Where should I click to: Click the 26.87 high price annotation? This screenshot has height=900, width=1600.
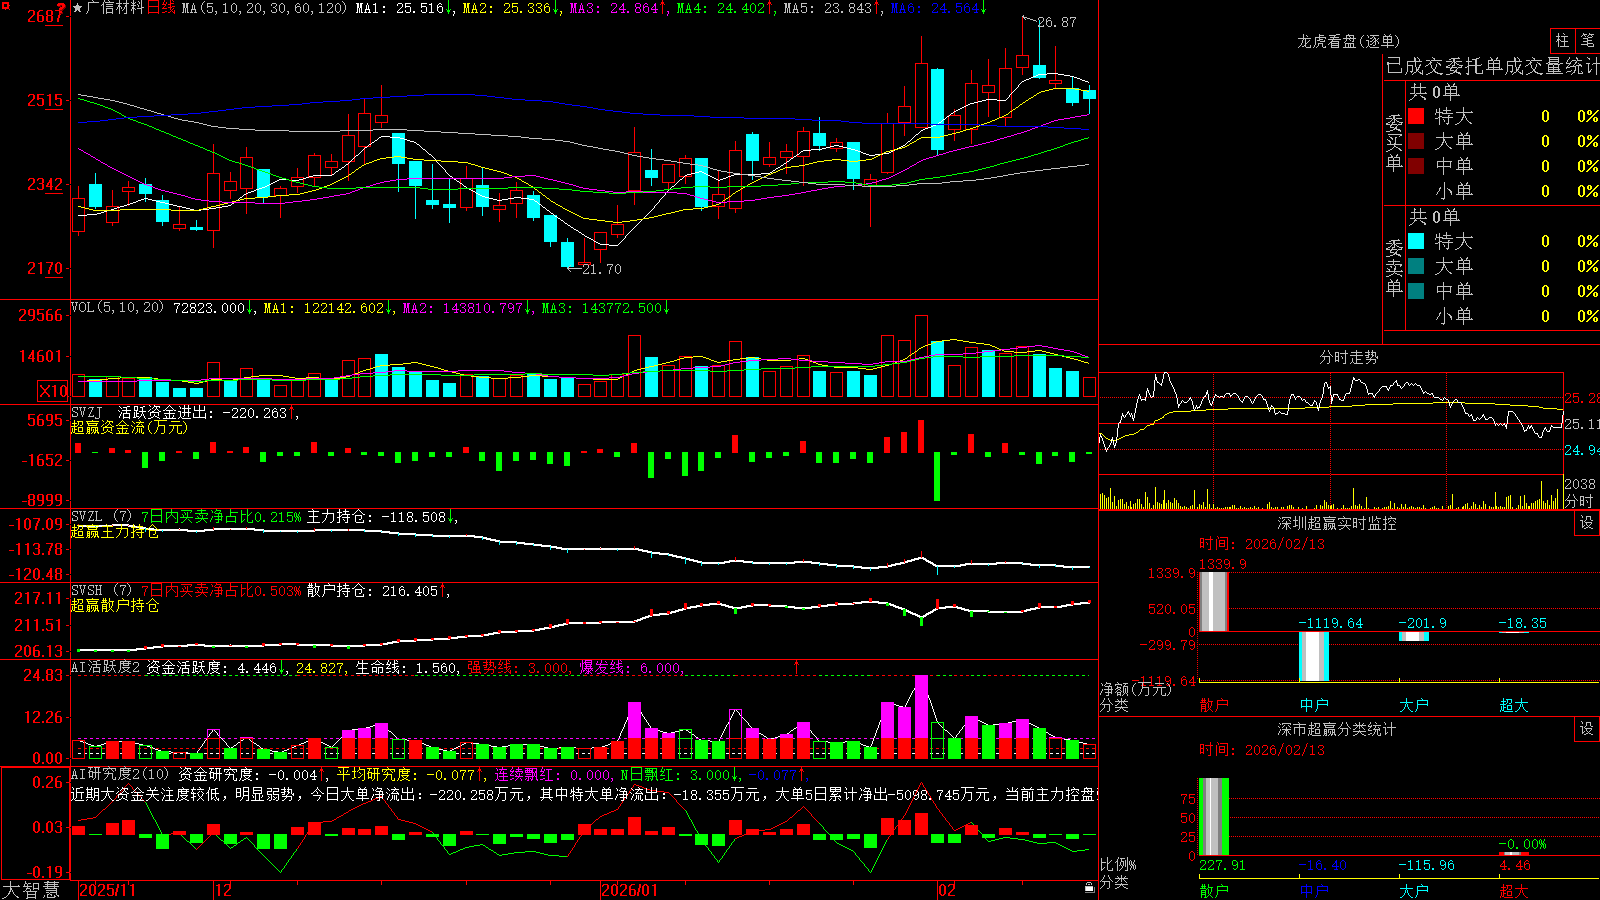1057,22
